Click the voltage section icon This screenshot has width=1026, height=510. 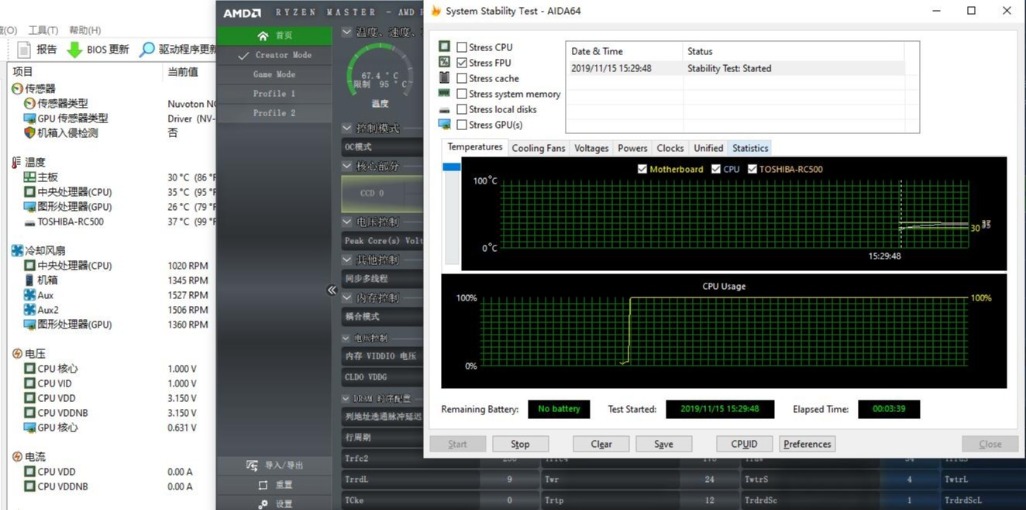coord(17,354)
